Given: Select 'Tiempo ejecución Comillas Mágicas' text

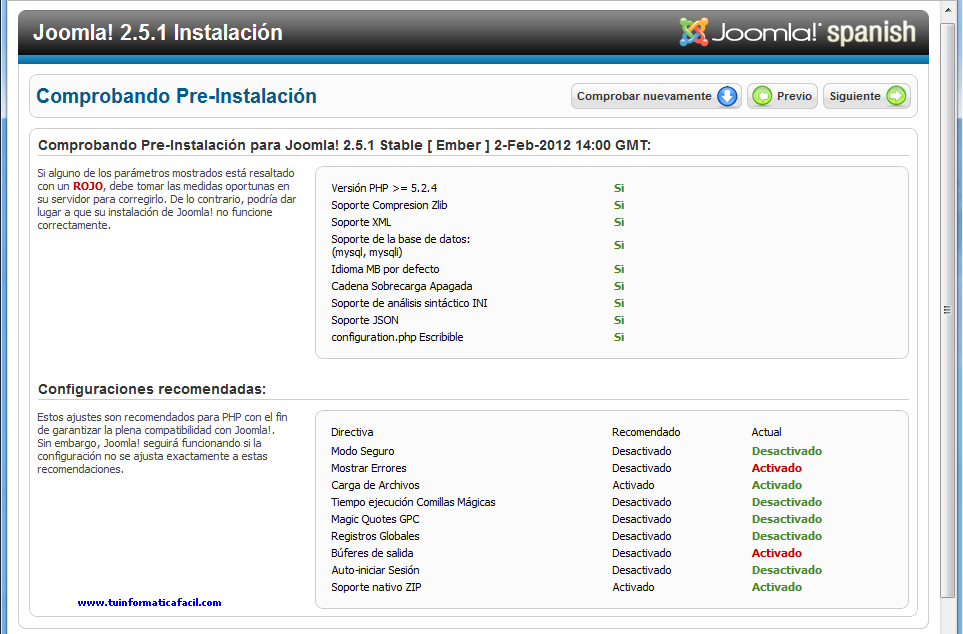Looking at the screenshot, I should (413, 503).
